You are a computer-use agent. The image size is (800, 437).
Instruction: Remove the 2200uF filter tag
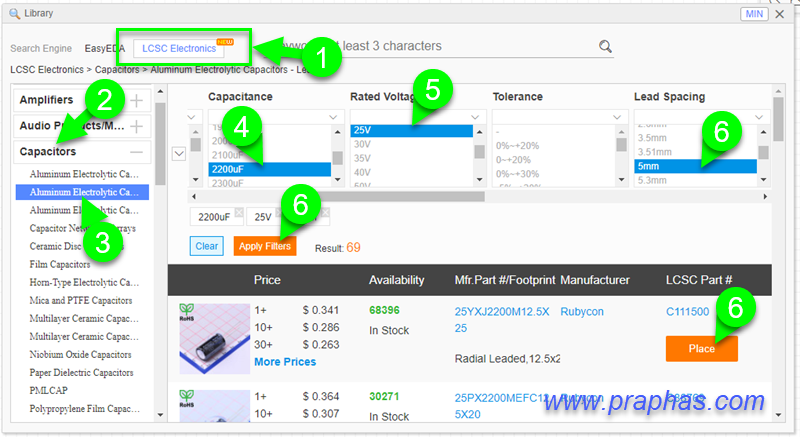[x=239, y=212]
